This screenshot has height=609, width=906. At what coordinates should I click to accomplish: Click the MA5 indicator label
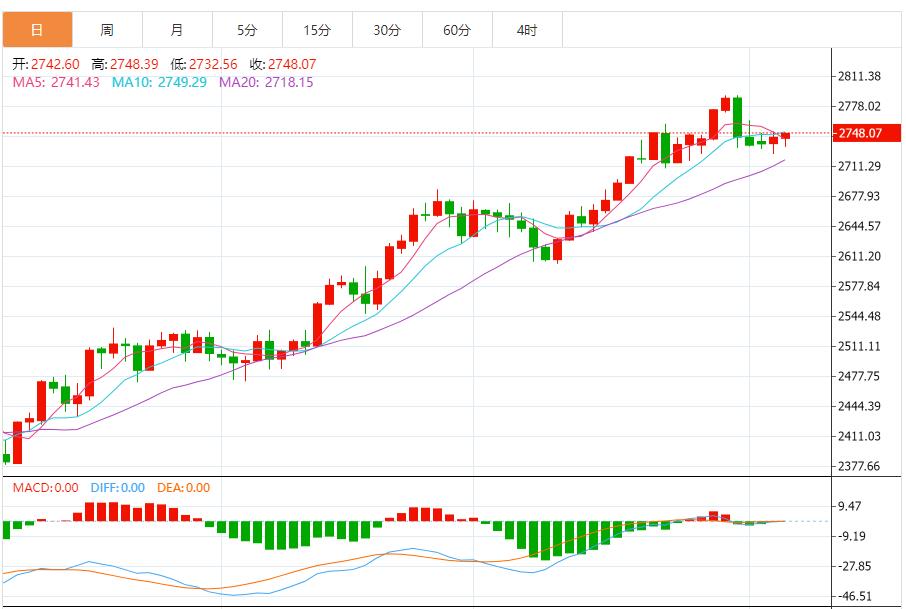56,82
